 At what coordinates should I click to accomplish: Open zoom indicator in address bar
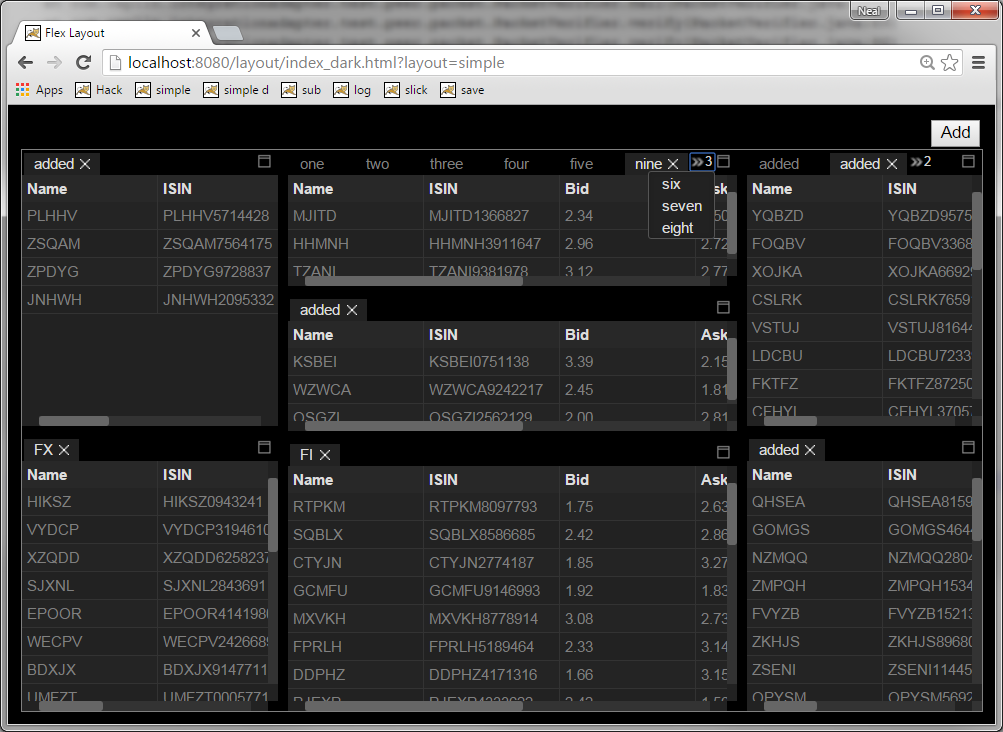[927, 63]
